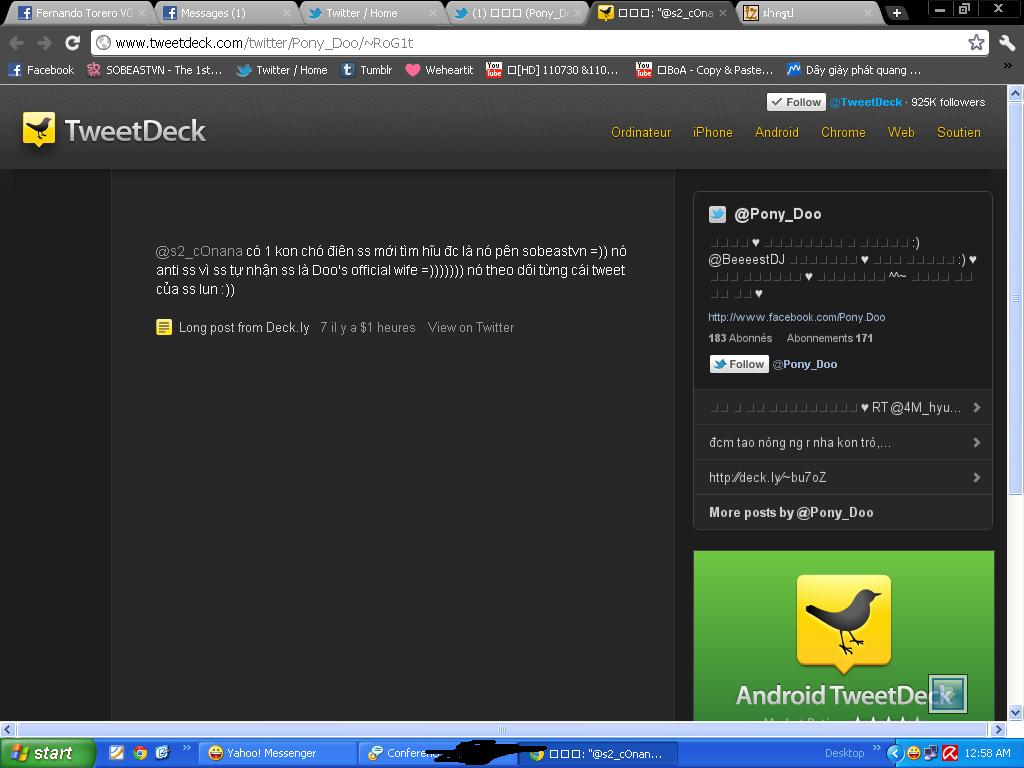Switch to the Messages (1) tab

pyautogui.click(x=225, y=12)
